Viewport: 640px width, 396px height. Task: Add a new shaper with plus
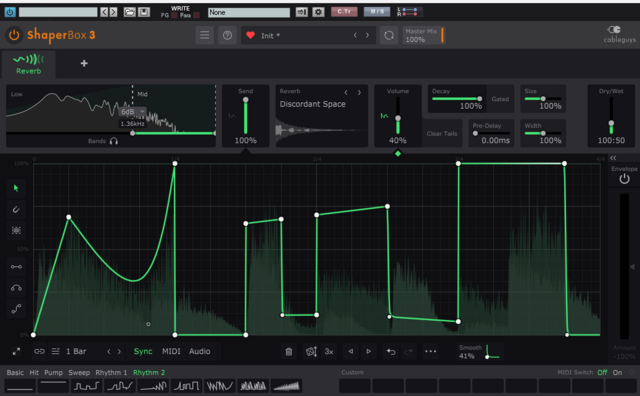(84, 63)
